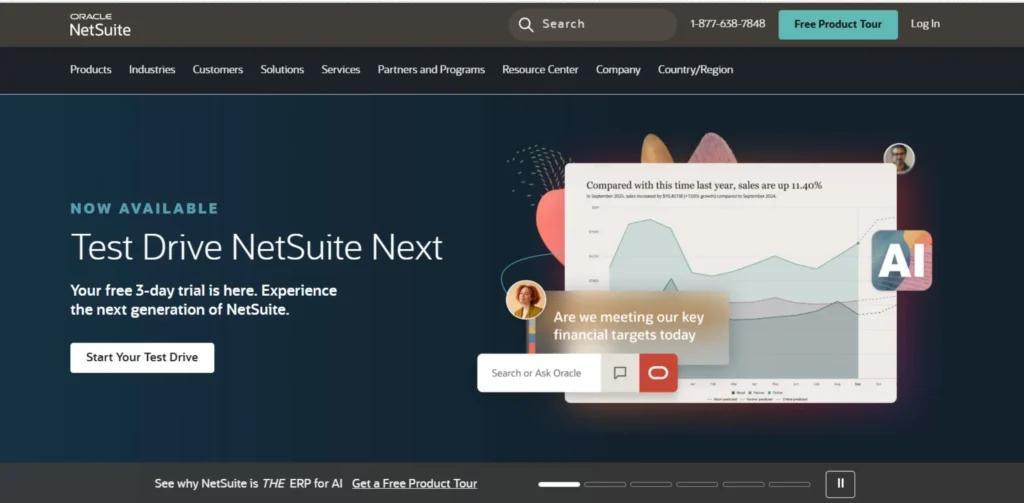Click the Search or Ask Oracle box

click(539, 373)
